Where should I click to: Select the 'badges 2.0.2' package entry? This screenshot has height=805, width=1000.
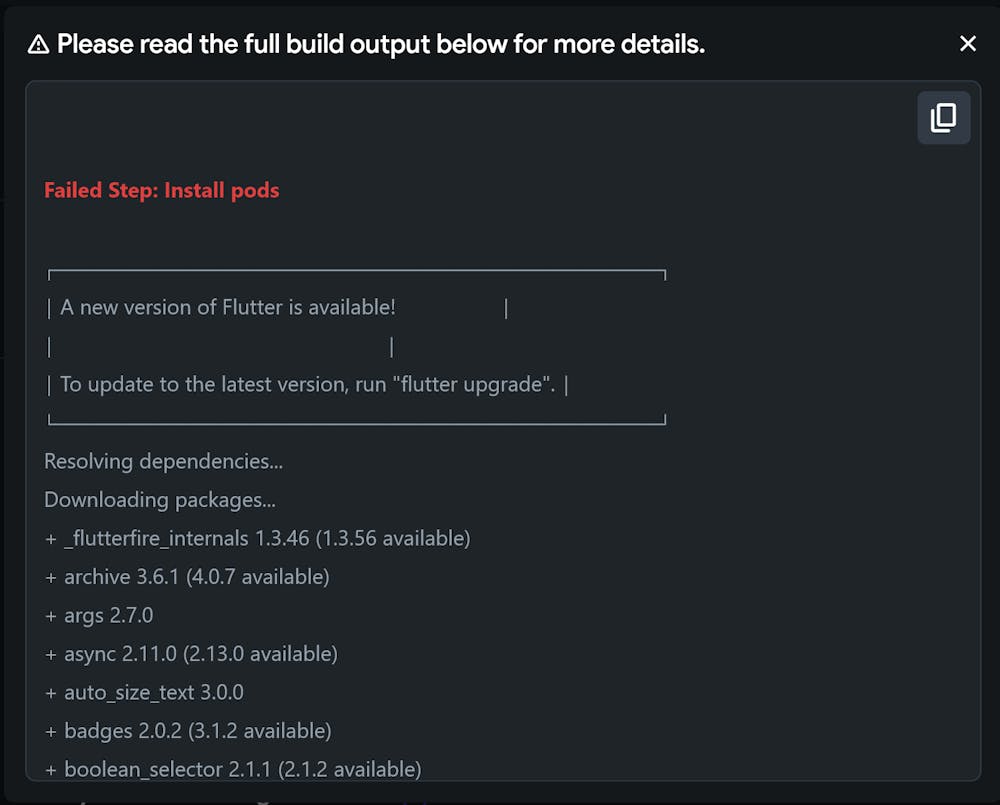(123, 730)
